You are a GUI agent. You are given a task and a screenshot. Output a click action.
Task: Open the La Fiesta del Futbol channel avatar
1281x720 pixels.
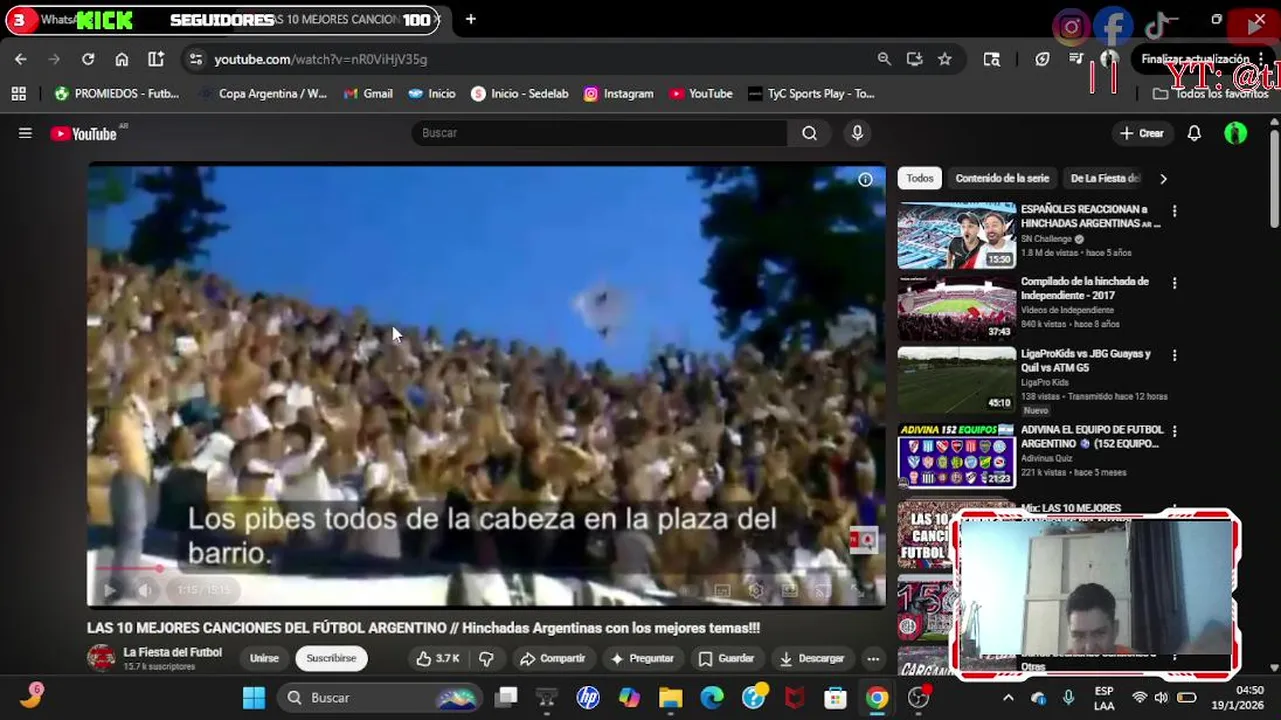click(x=101, y=658)
